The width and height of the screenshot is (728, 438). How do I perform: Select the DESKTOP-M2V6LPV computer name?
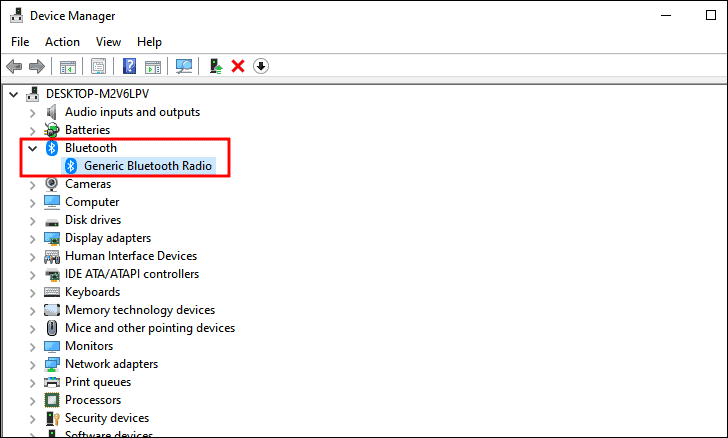[x=98, y=94]
